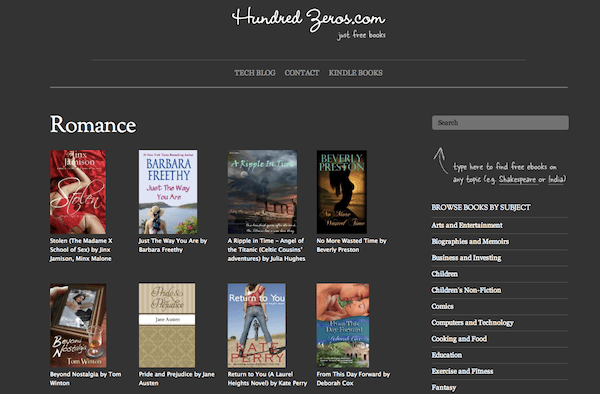View the No More Wasted Time cover

pos(342,192)
